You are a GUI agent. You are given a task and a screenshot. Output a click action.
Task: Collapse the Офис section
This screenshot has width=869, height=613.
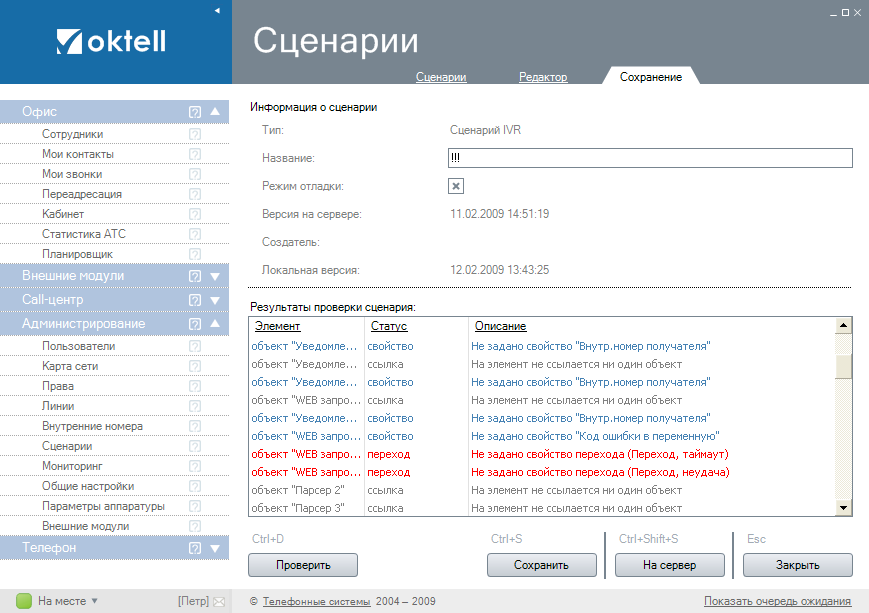[215, 112]
